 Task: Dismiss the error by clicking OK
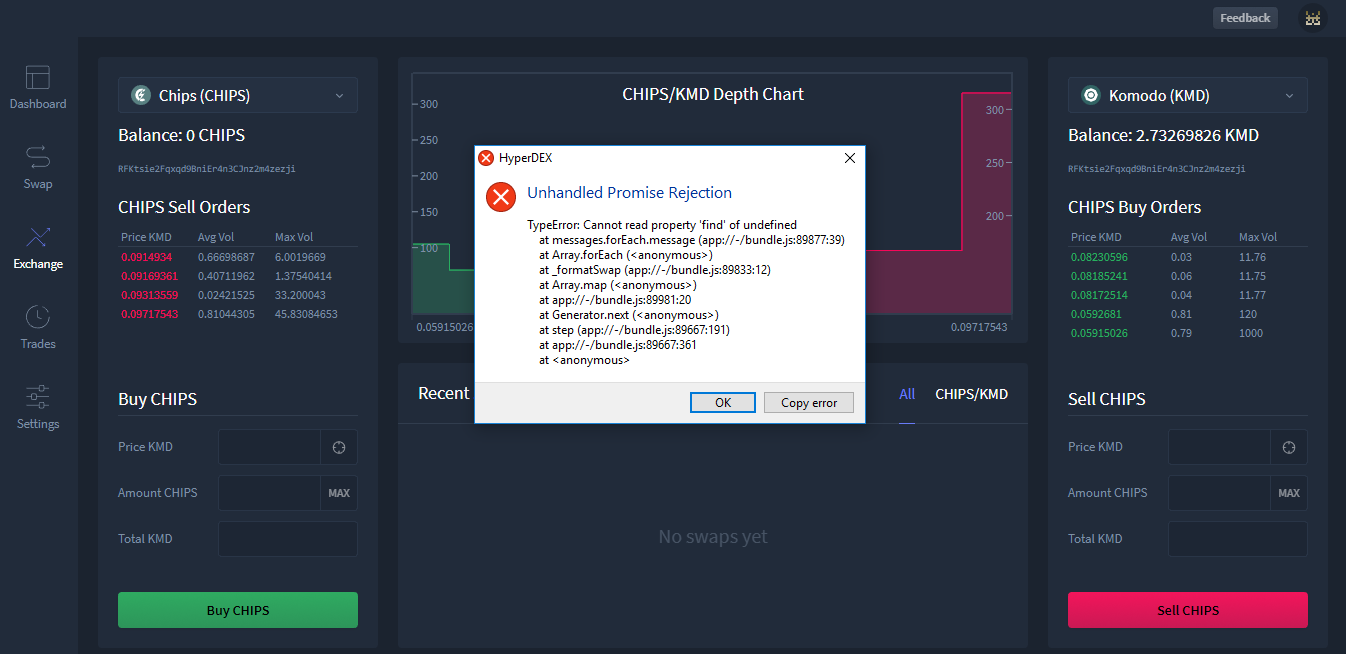pyautogui.click(x=722, y=402)
